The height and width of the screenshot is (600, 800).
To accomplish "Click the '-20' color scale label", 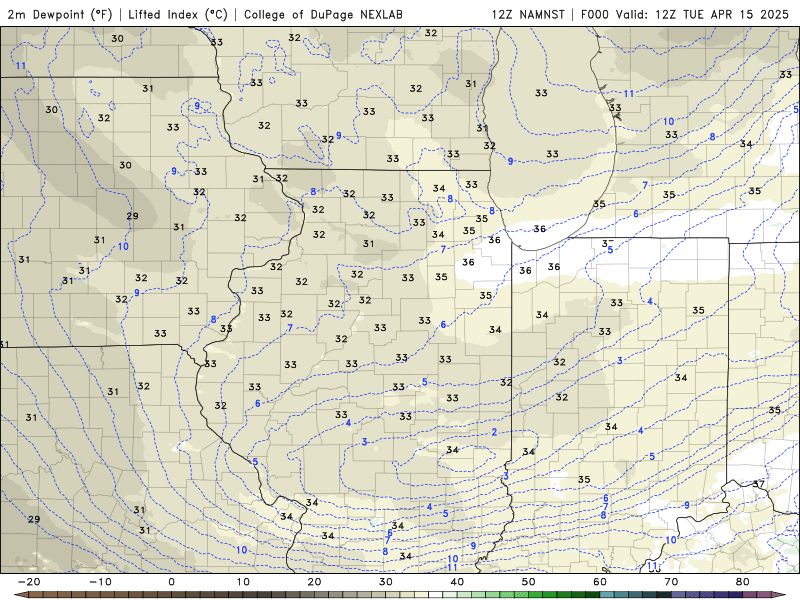I will (29, 582).
